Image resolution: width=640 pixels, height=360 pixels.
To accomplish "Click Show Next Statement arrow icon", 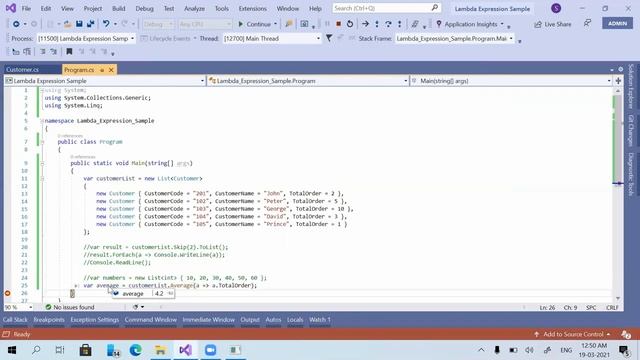I will [365, 24].
